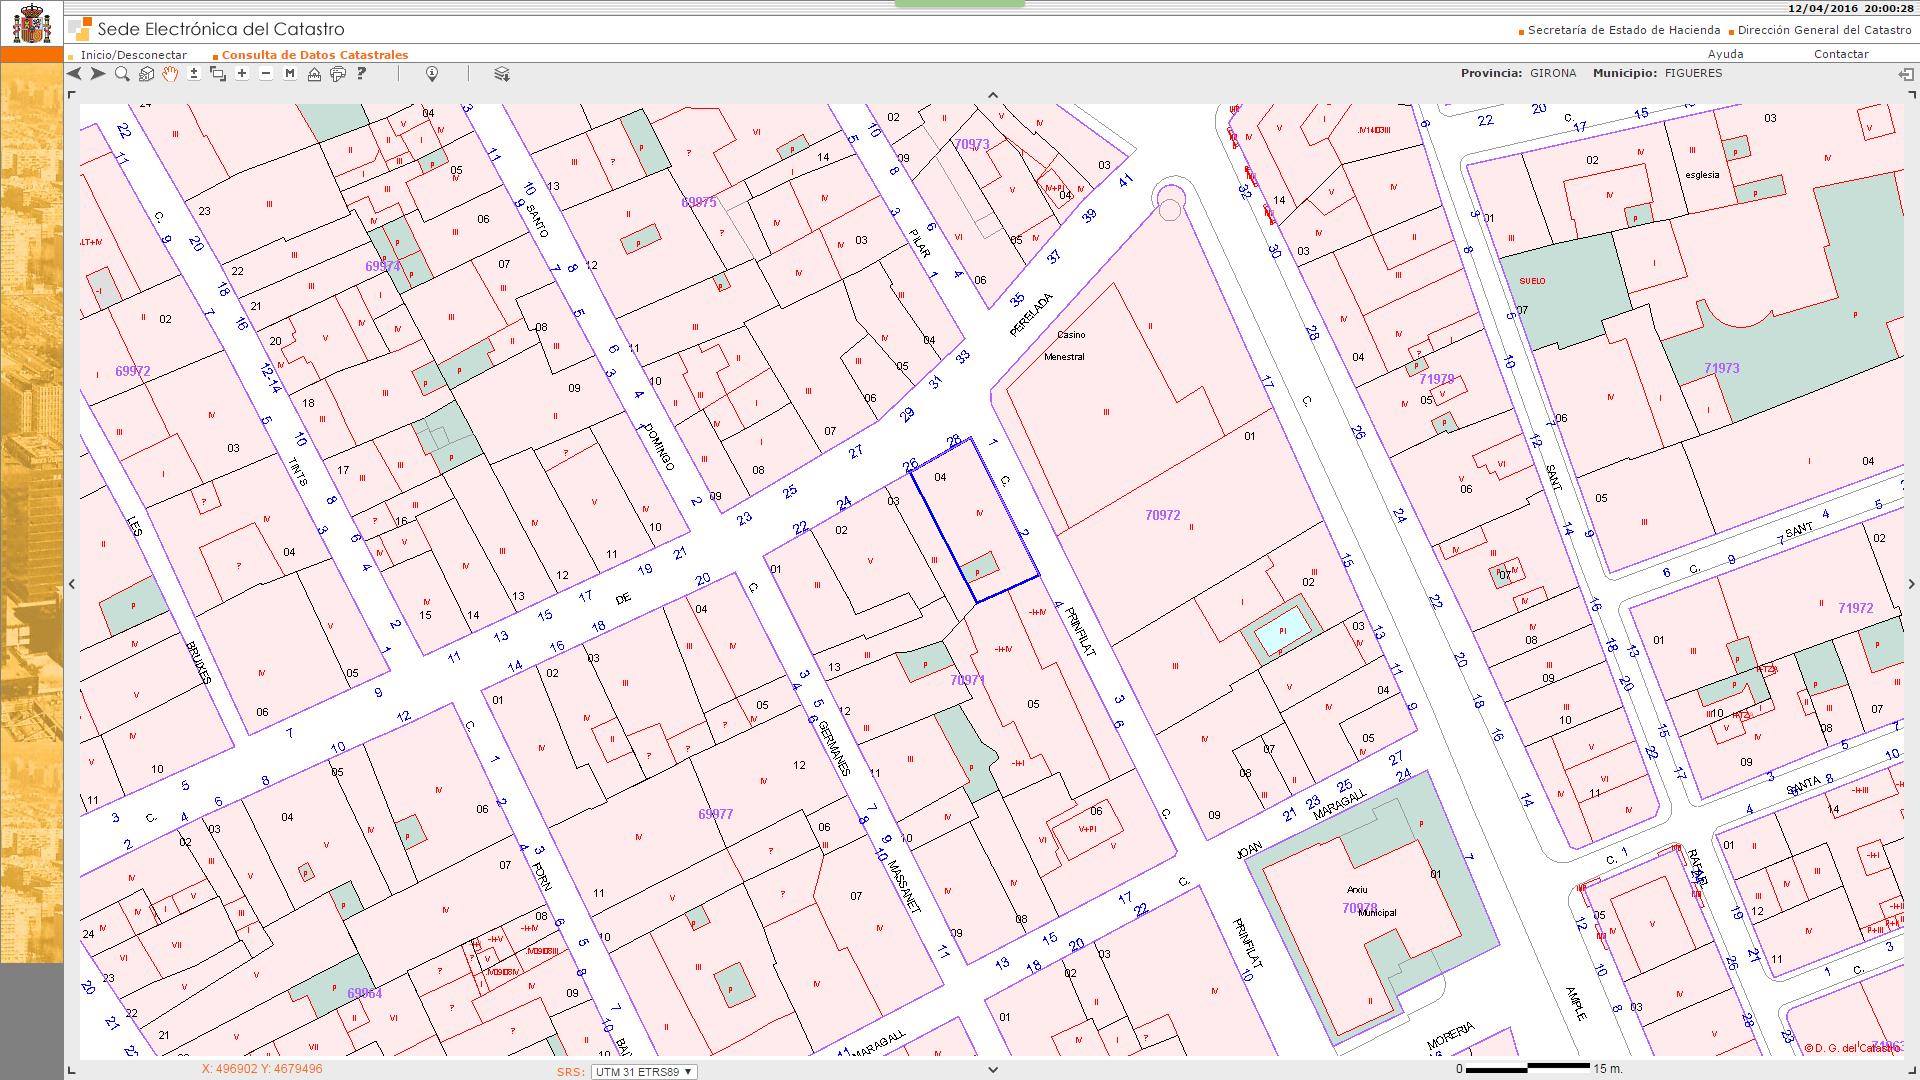
Task: Open Inicio/Desconectar menu item
Action: 134,55
